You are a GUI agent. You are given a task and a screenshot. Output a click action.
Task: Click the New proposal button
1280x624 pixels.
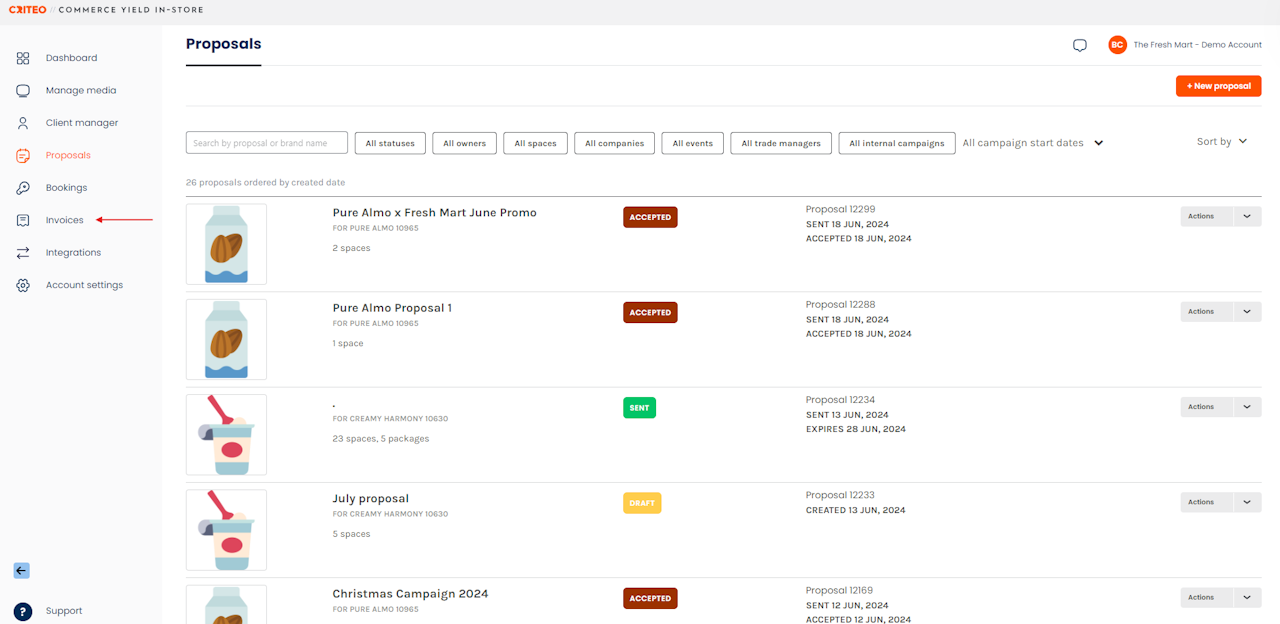1218,86
